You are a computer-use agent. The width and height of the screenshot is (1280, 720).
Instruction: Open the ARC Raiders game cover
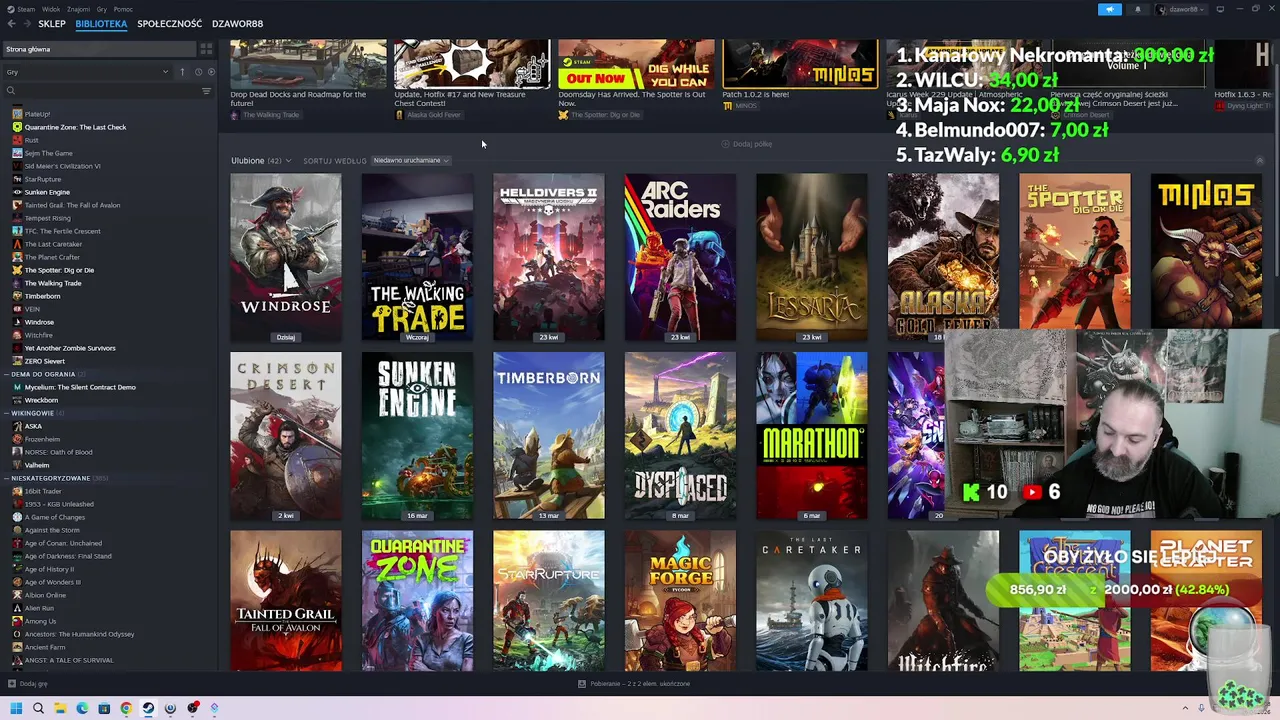680,257
